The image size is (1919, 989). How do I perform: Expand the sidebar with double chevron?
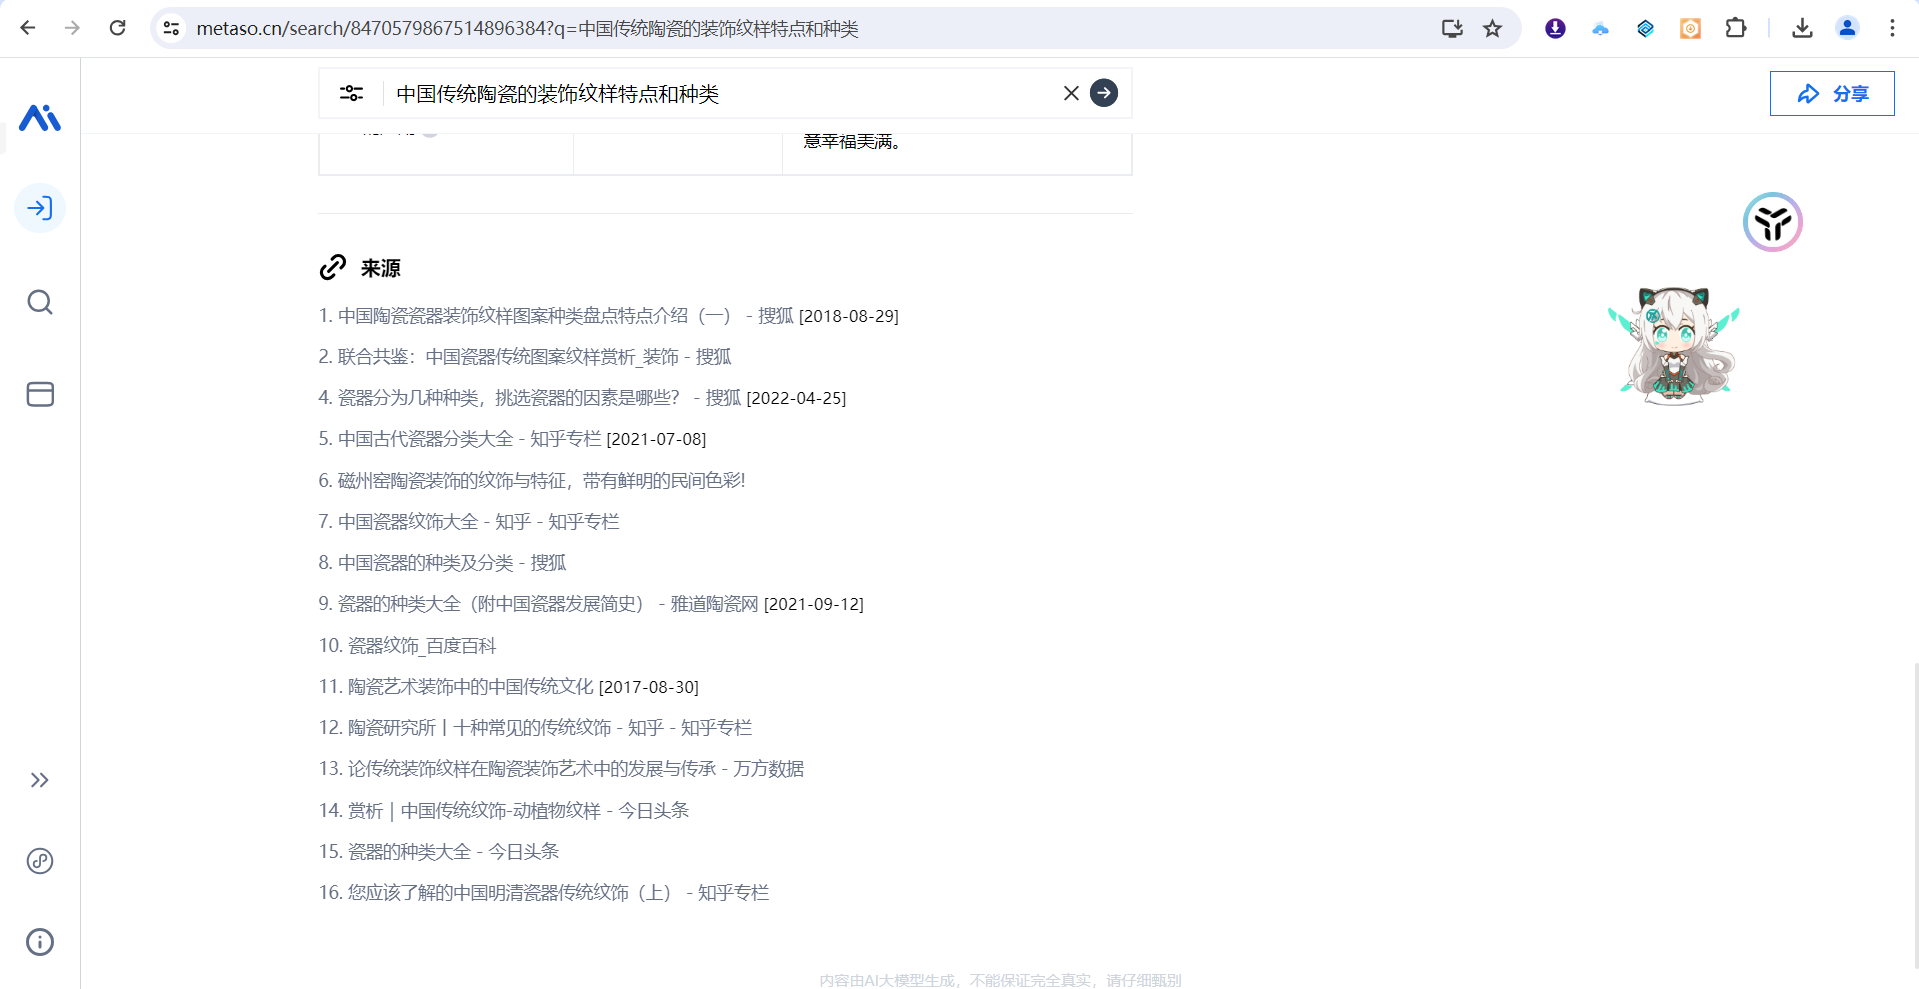click(x=40, y=780)
